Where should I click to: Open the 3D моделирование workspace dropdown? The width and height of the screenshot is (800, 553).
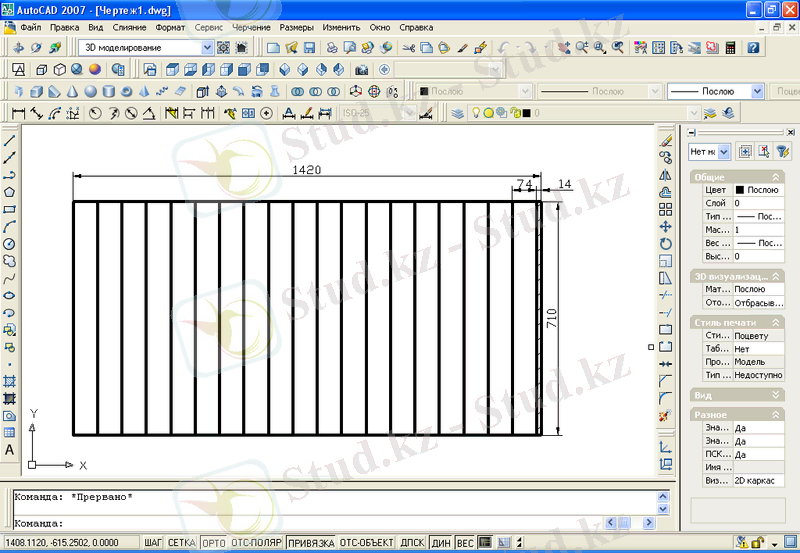208,47
